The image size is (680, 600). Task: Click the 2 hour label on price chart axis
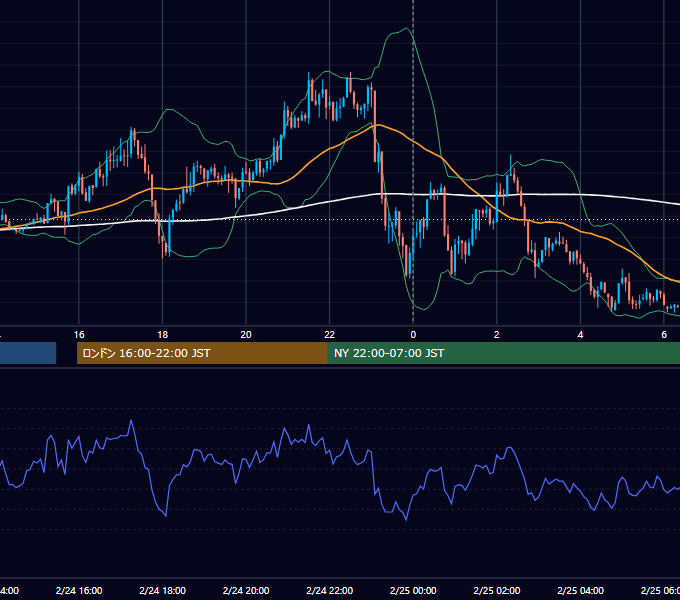pos(497,335)
